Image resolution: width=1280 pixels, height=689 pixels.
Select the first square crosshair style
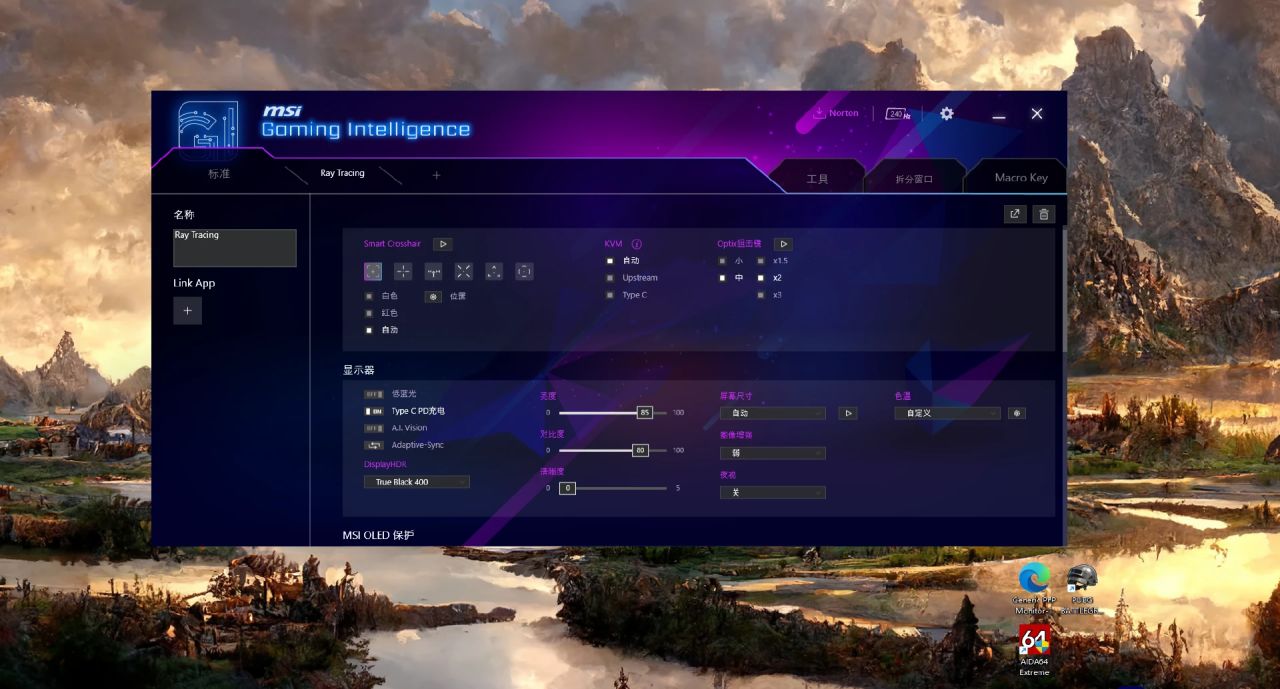373,271
